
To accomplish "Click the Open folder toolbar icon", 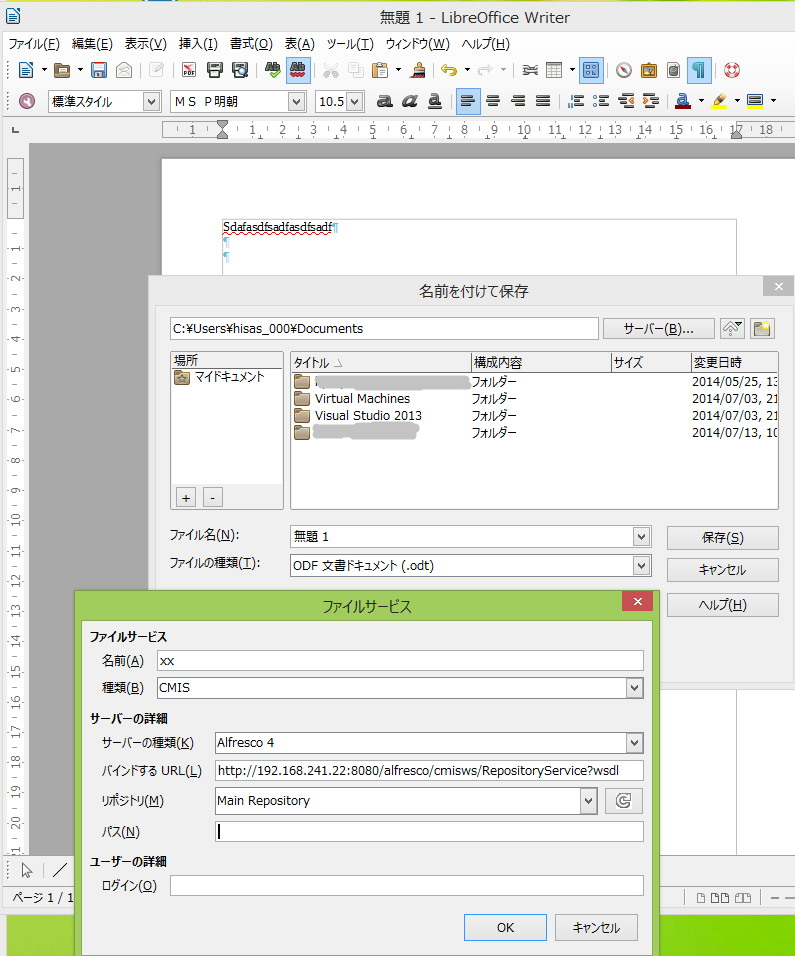I will [x=62, y=70].
